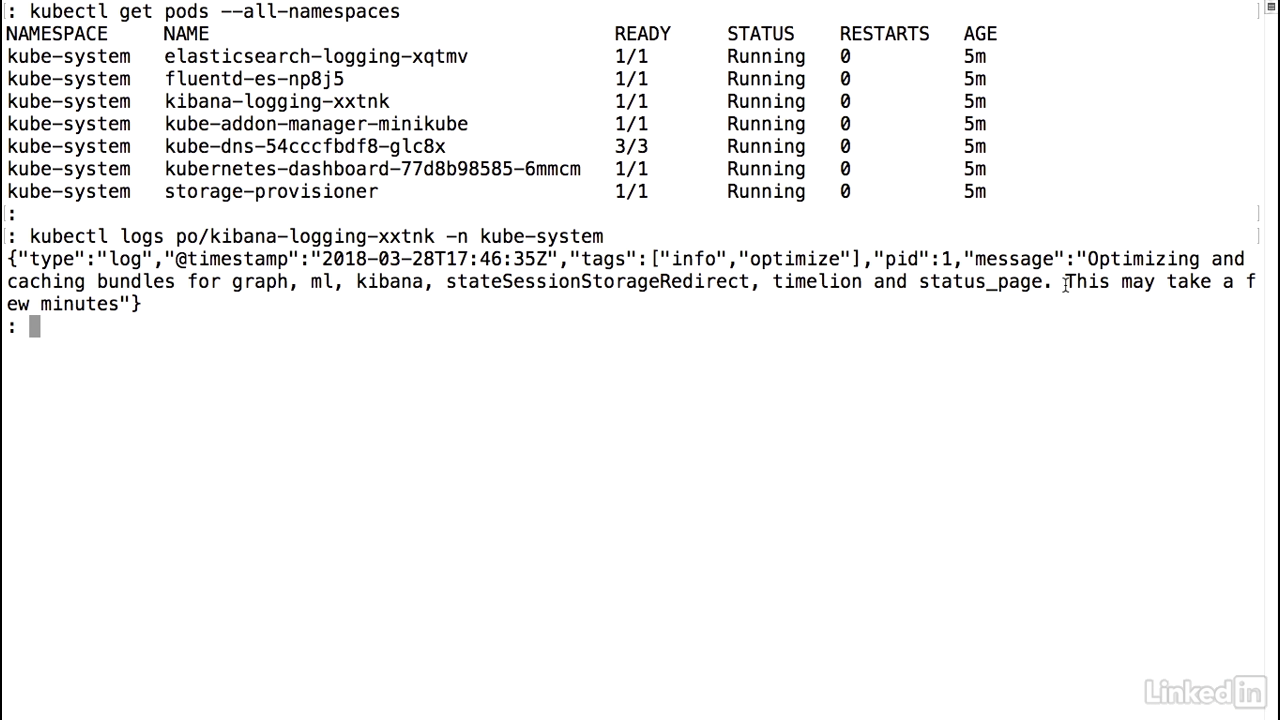Click the RESTARTS column header
This screenshot has height=720, width=1280.
point(884,34)
